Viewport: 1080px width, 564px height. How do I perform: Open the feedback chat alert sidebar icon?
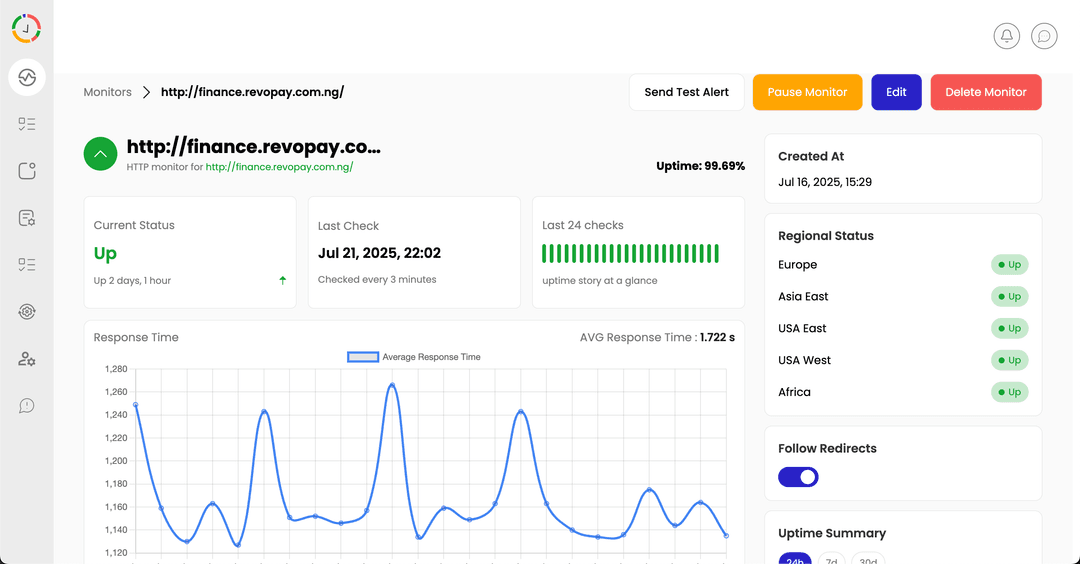click(27, 406)
